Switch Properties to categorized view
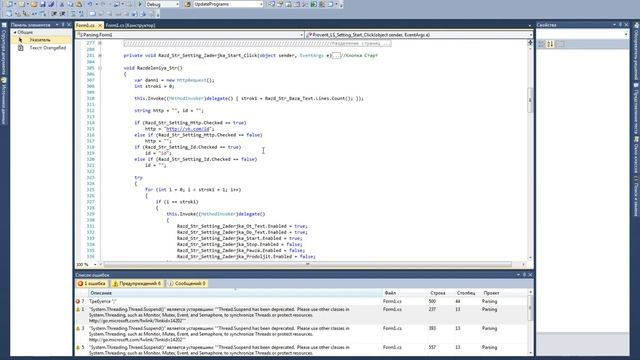Image resolution: width=640 pixels, height=360 pixels. [x=542, y=44]
